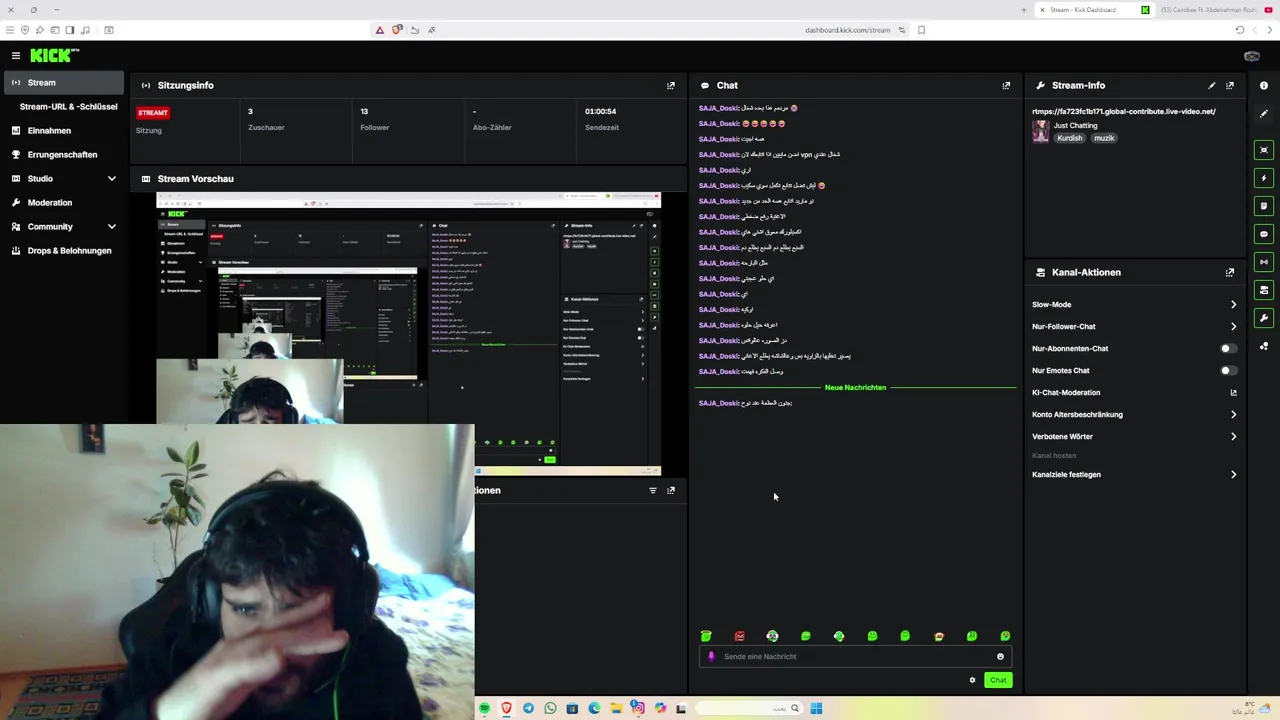Open KI-Chat-Moderation external settings
The width and height of the screenshot is (1280, 720).
(x=1233, y=393)
